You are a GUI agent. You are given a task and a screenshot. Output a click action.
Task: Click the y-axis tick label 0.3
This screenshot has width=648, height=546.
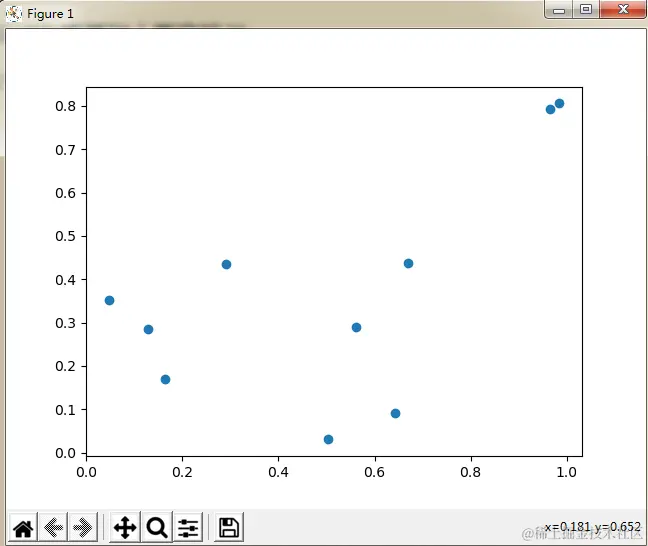[x=66, y=323]
